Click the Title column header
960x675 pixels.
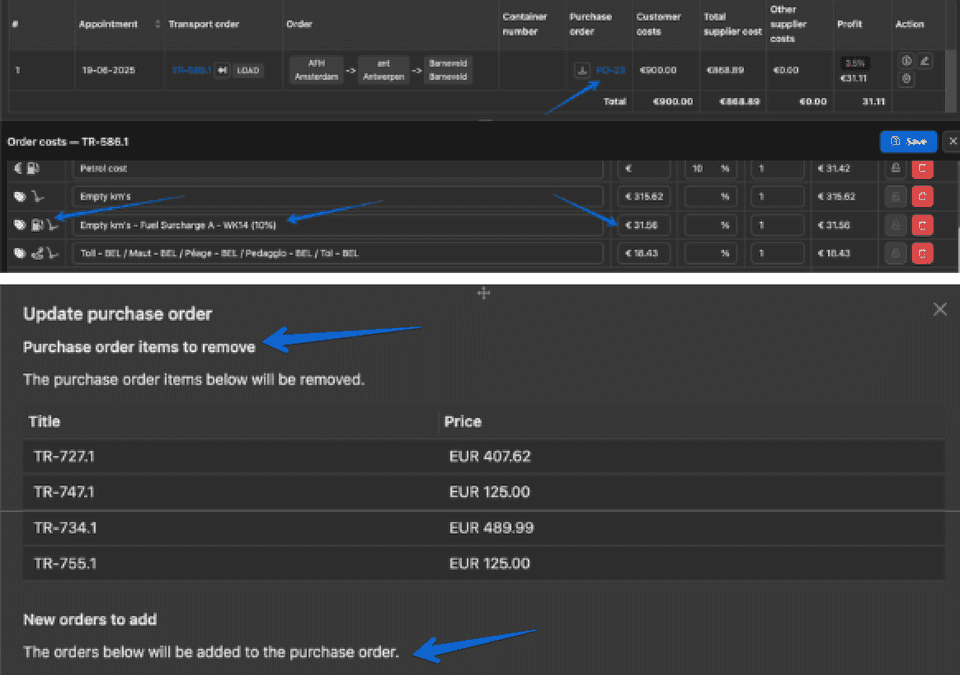[44, 421]
